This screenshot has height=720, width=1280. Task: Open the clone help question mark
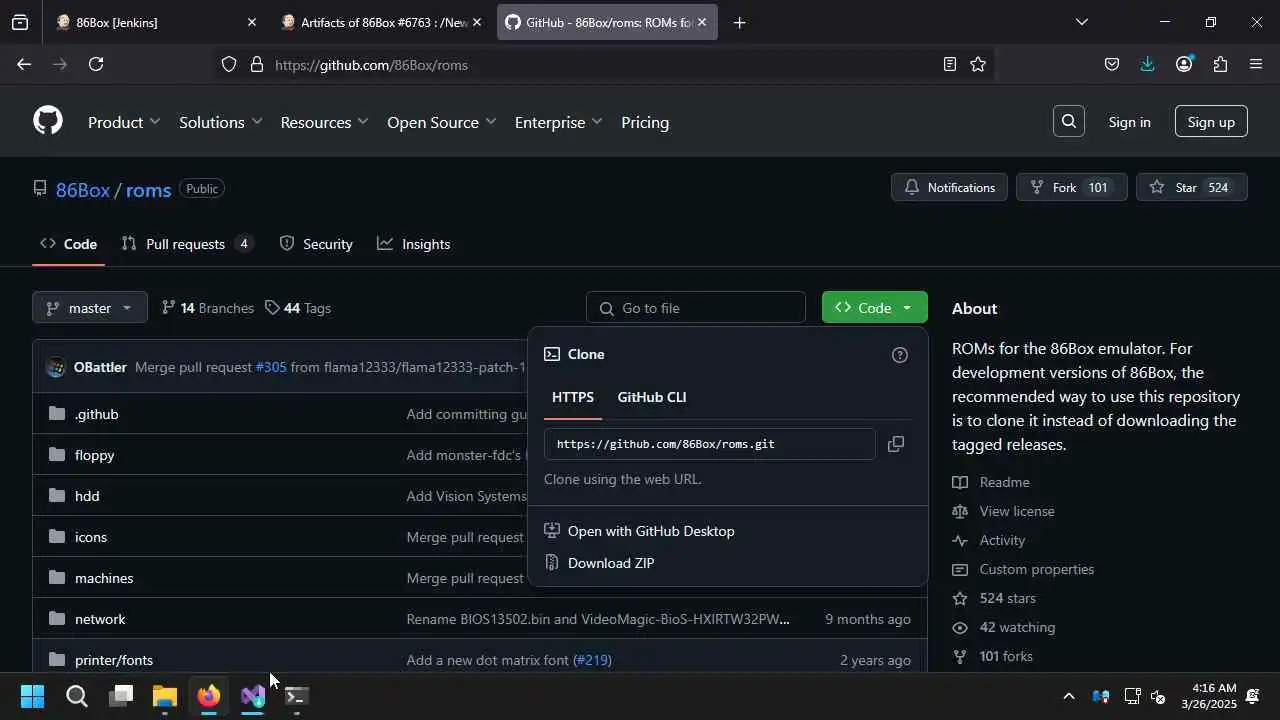coord(900,355)
